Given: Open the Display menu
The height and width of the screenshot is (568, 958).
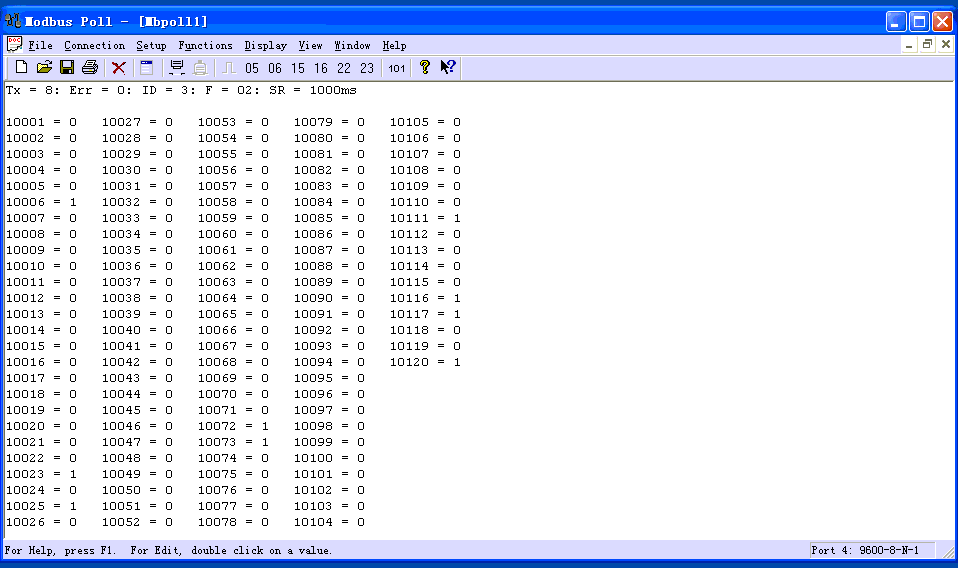Looking at the screenshot, I should (x=265, y=45).
